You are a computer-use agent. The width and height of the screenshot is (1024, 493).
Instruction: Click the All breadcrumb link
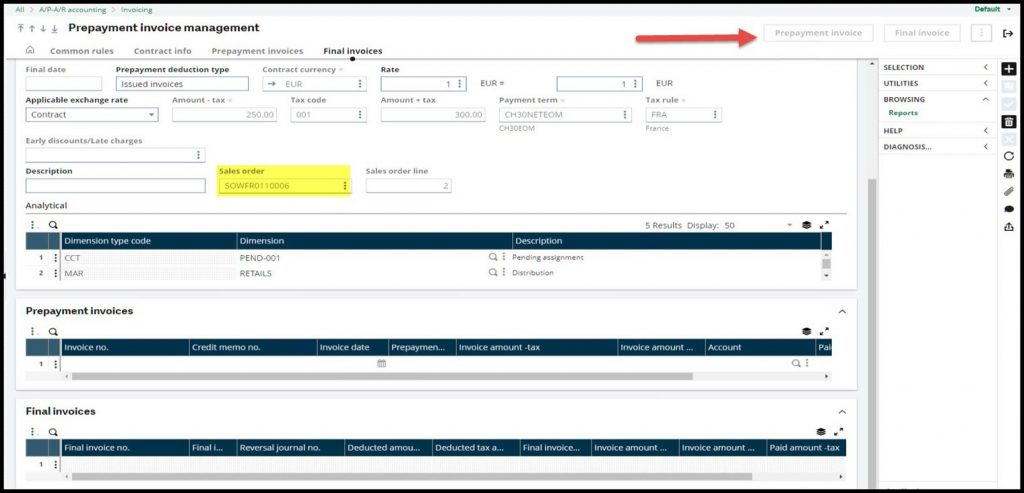[20, 10]
